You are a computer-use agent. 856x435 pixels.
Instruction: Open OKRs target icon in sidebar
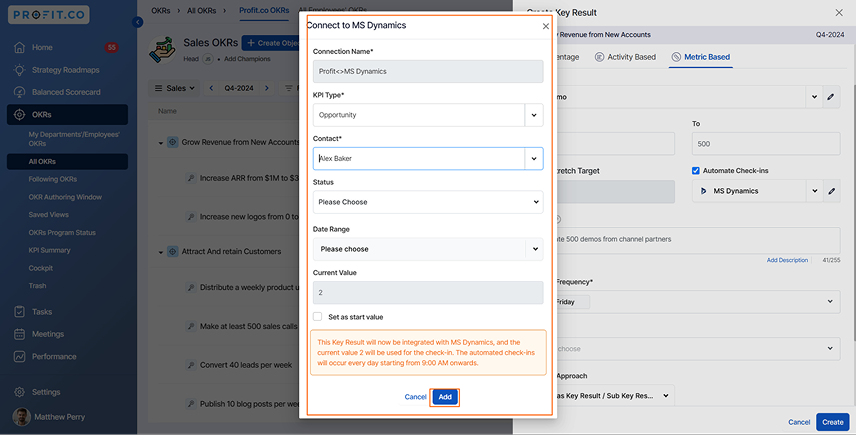tap(20, 115)
